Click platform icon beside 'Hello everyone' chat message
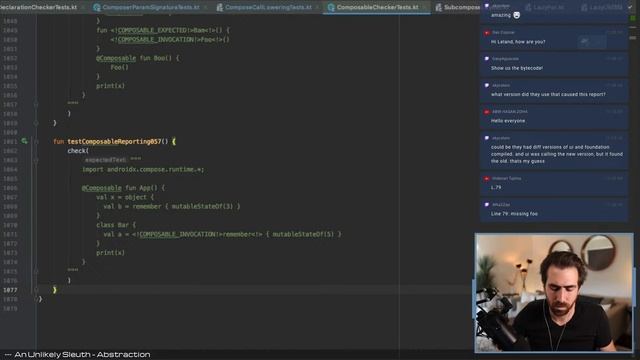The image size is (640, 360). pos(487,111)
